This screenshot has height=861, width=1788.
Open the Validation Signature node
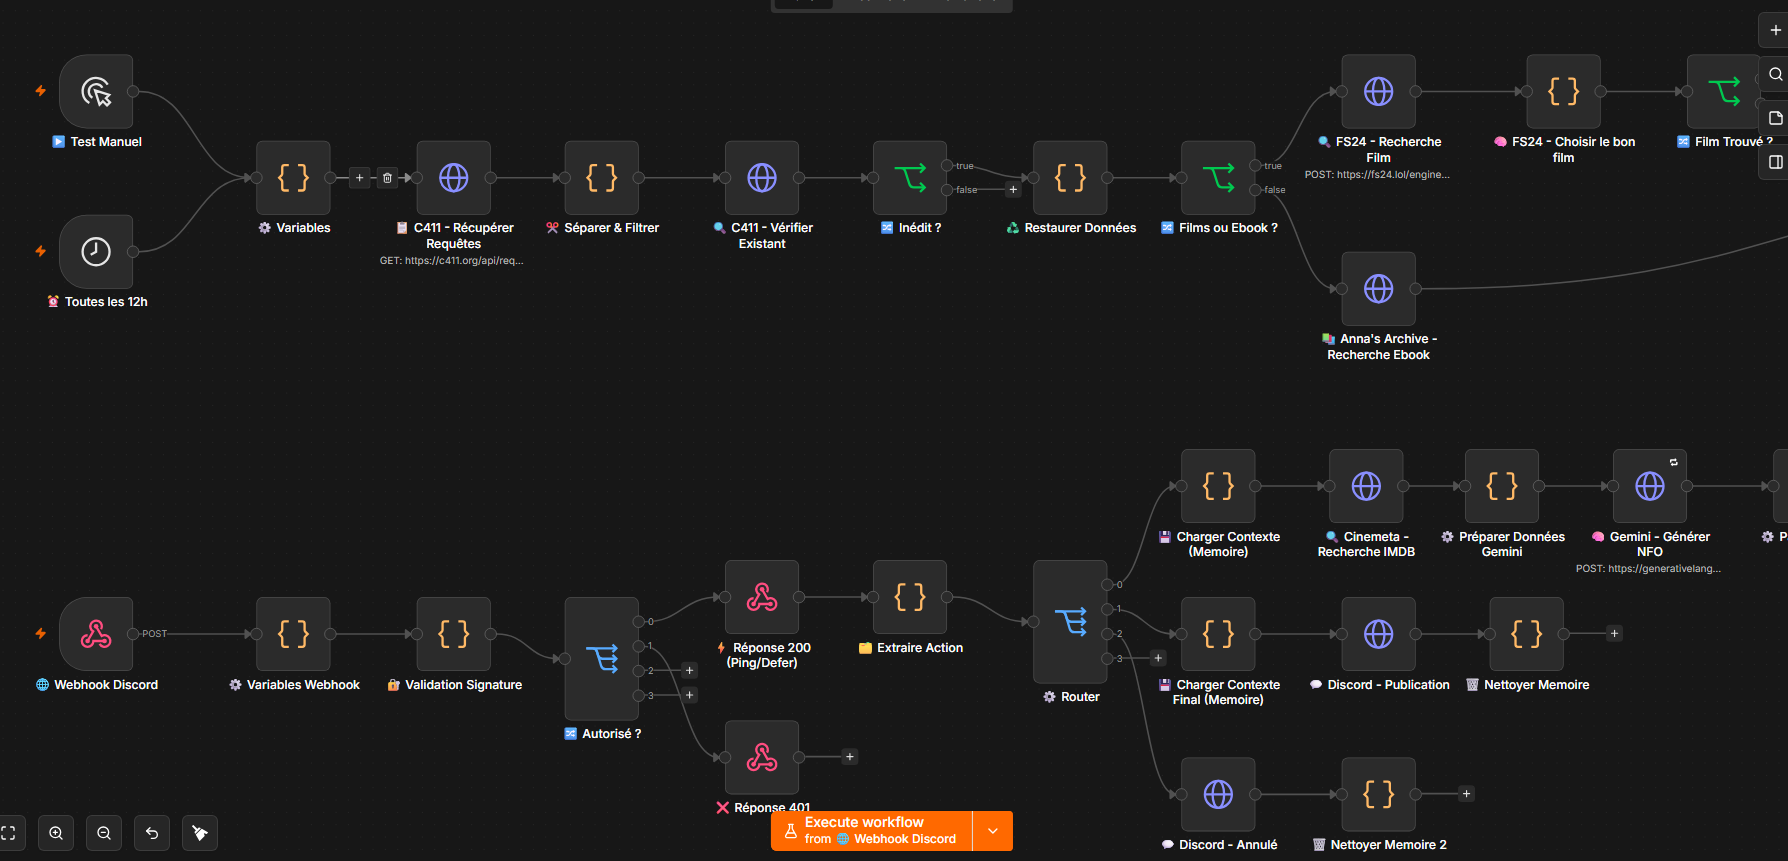coord(453,634)
